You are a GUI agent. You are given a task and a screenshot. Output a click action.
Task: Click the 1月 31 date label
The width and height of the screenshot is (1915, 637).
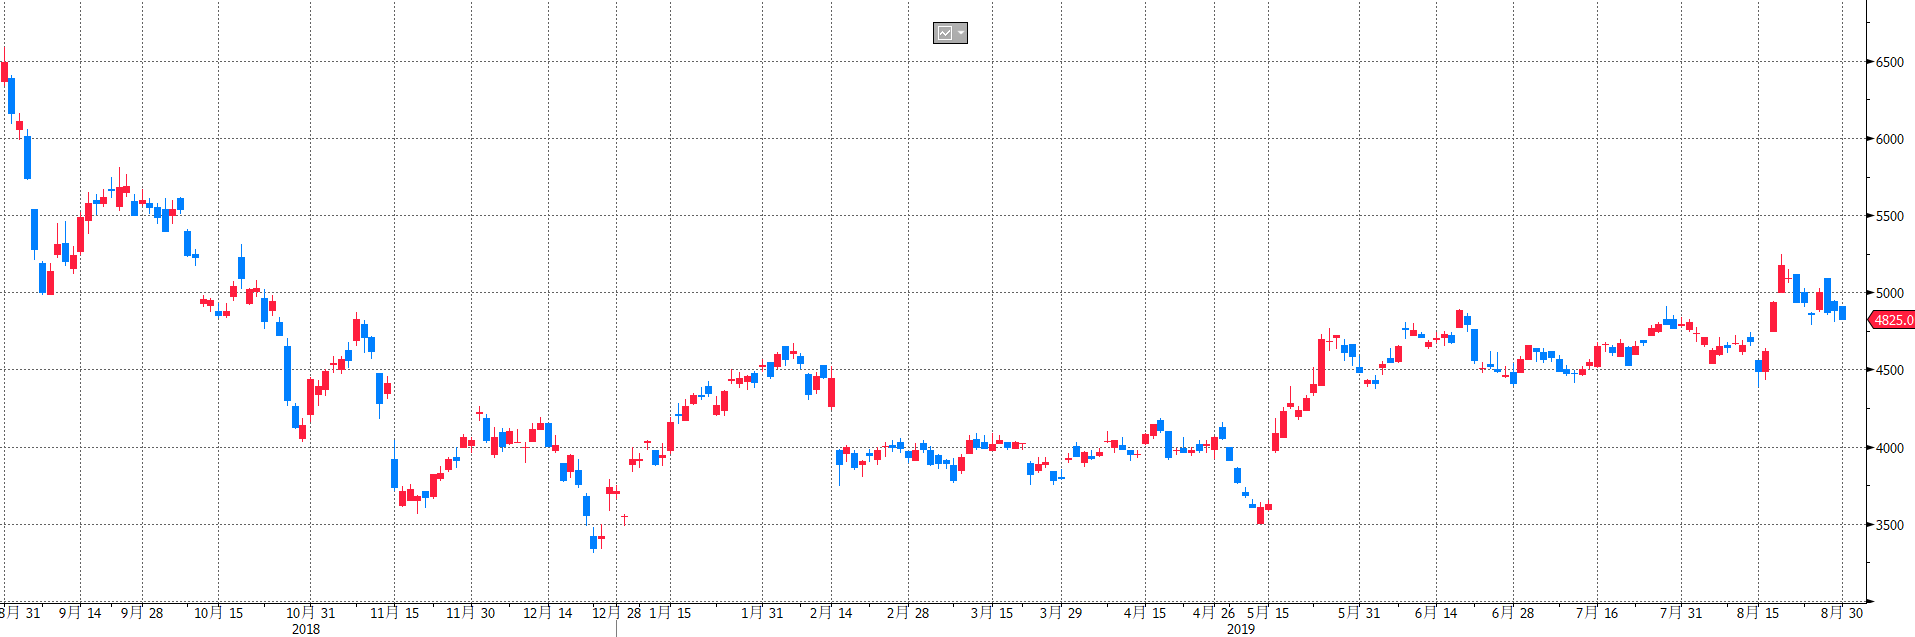click(x=762, y=613)
